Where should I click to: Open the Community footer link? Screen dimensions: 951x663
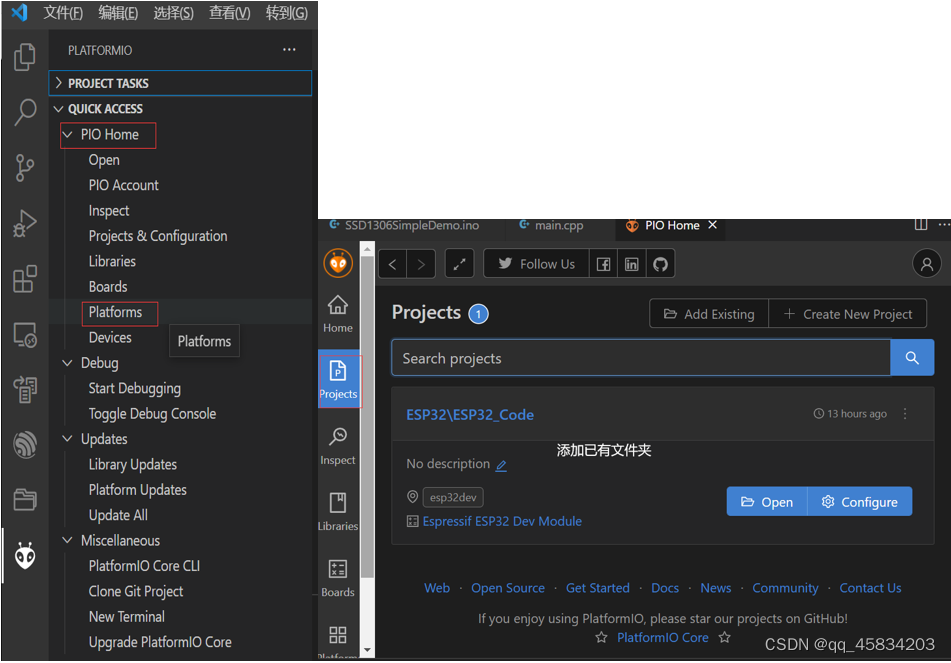coord(785,588)
